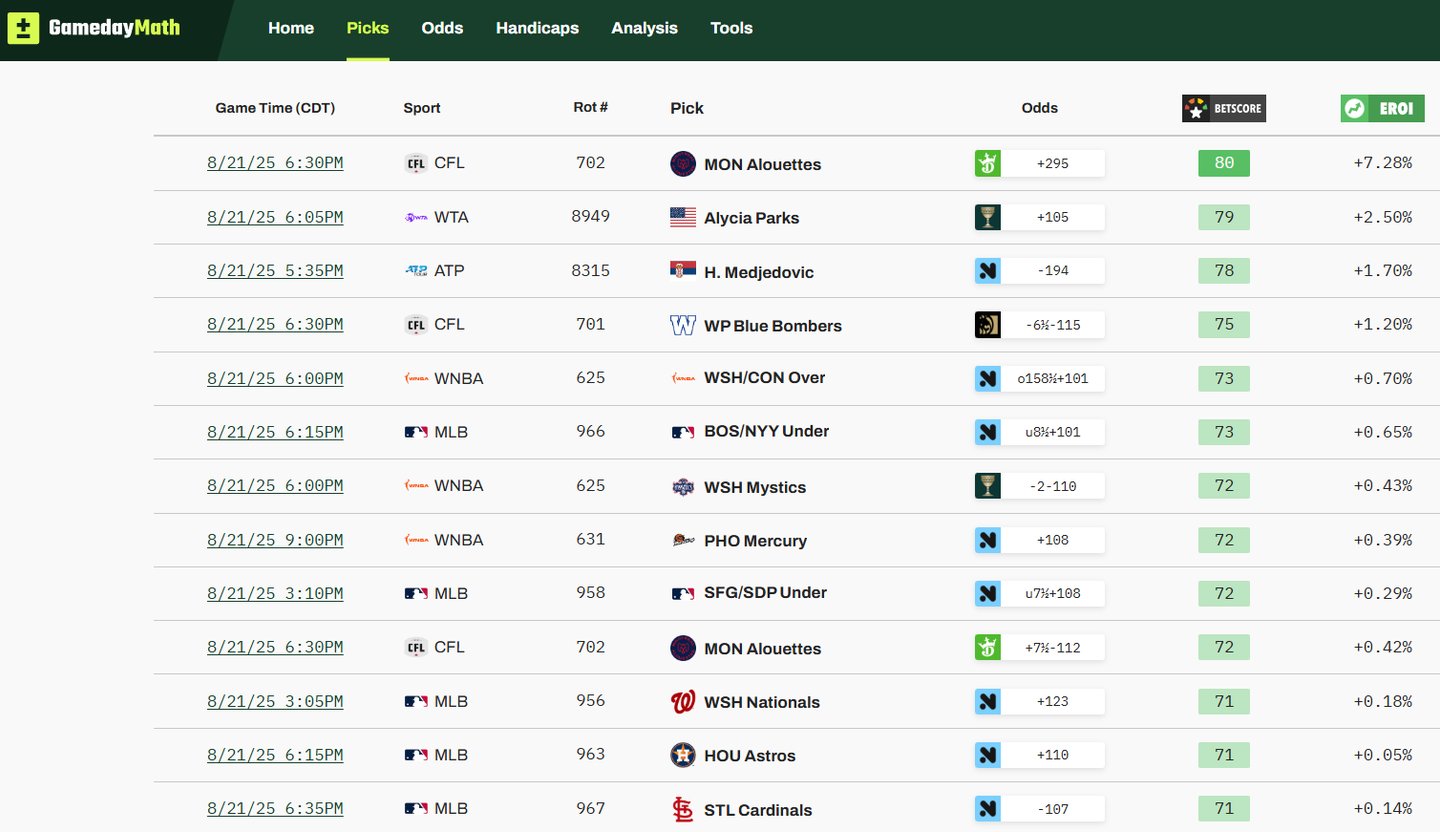Click the Betscore column header badge

tap(1224, 108)
